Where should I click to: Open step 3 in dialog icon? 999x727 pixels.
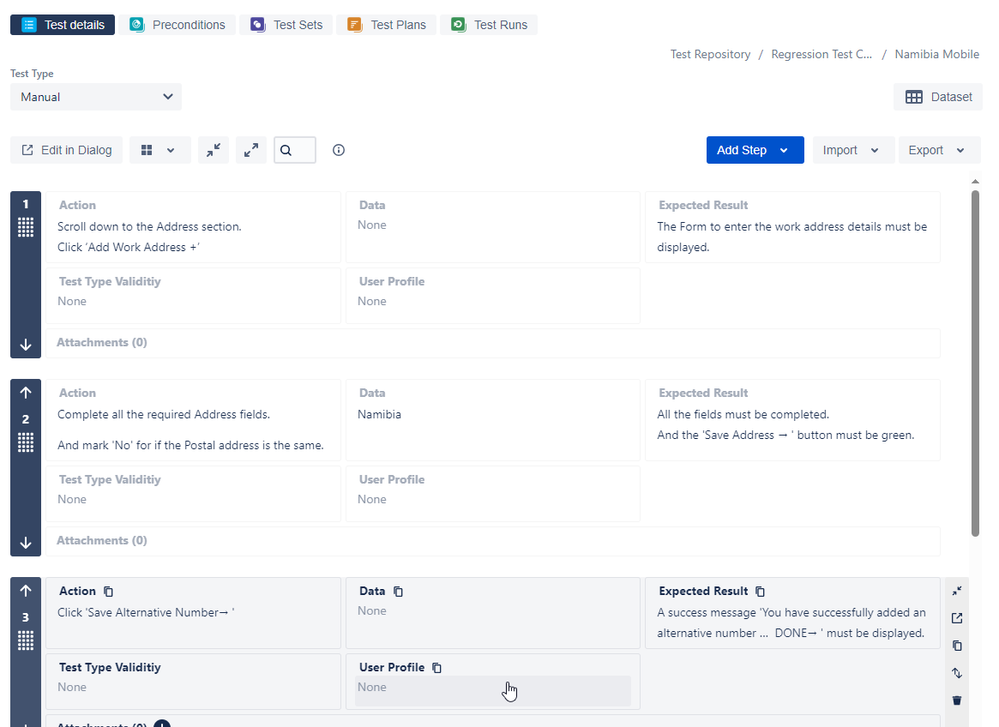click(957, 618)
